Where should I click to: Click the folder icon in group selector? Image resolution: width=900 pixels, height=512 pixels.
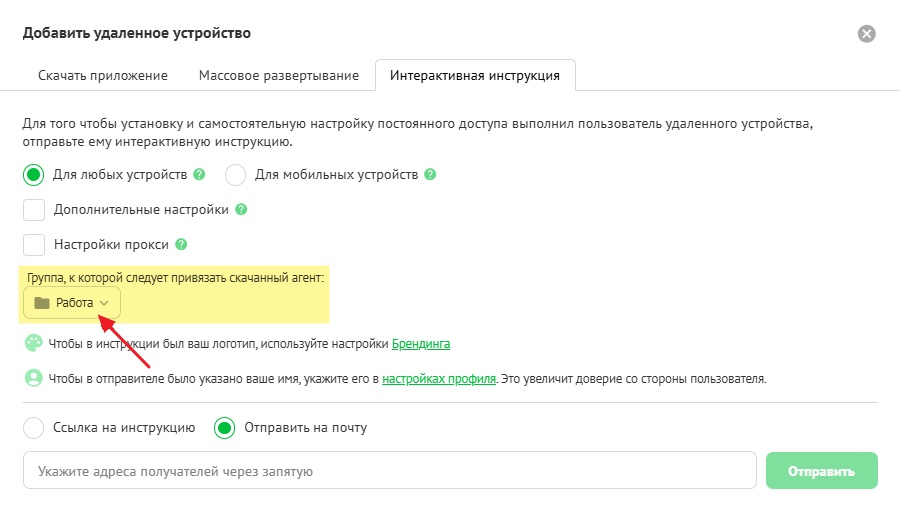click(42, 303)
